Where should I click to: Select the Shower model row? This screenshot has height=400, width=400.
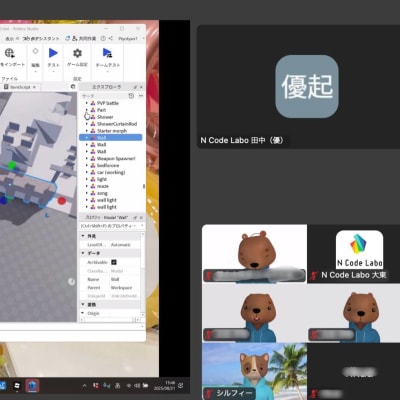[111, 117]
